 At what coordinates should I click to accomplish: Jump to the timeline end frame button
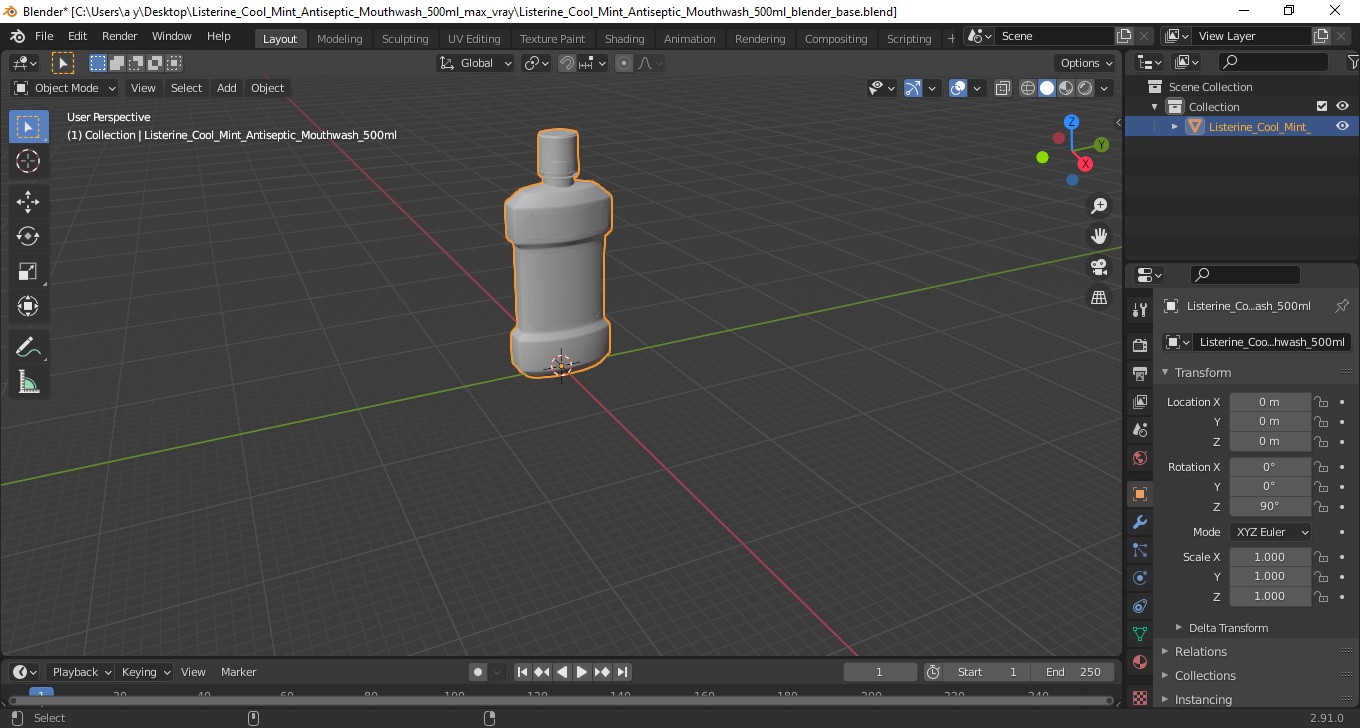622,672
